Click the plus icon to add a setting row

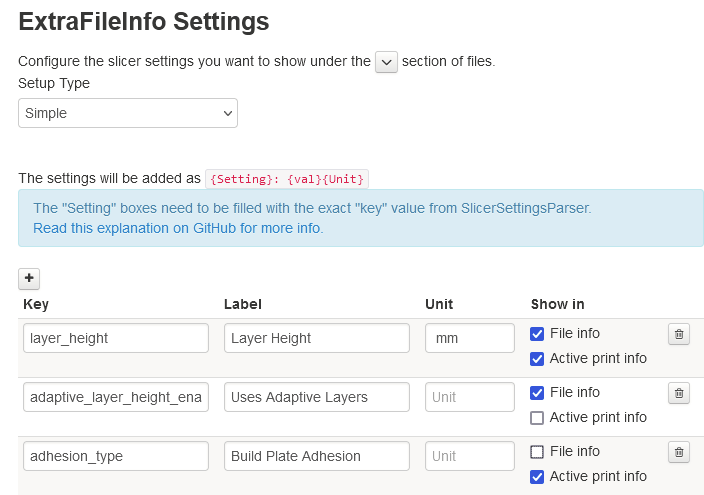click(x=29, y=278)
